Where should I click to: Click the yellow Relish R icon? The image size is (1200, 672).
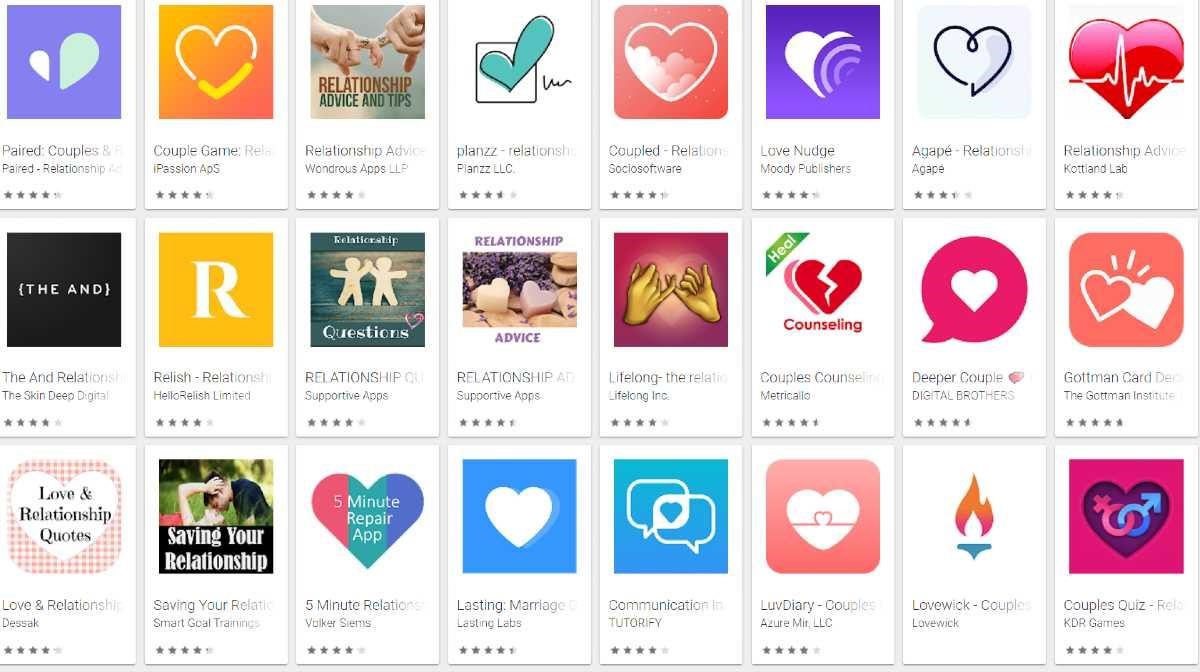point(216,290)
